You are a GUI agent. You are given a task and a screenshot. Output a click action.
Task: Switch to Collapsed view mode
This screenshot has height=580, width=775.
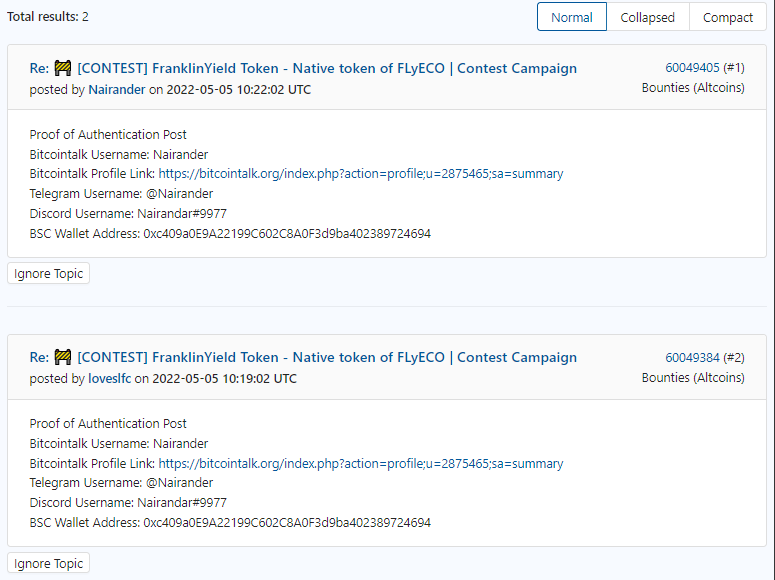647,17
